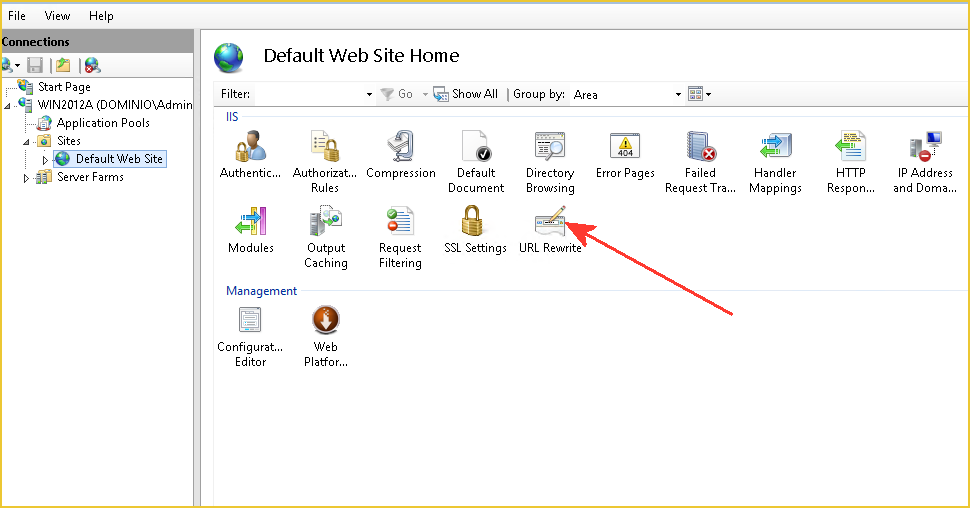
Task: Expand the Default Web Site node
Action: coord(45,160)
